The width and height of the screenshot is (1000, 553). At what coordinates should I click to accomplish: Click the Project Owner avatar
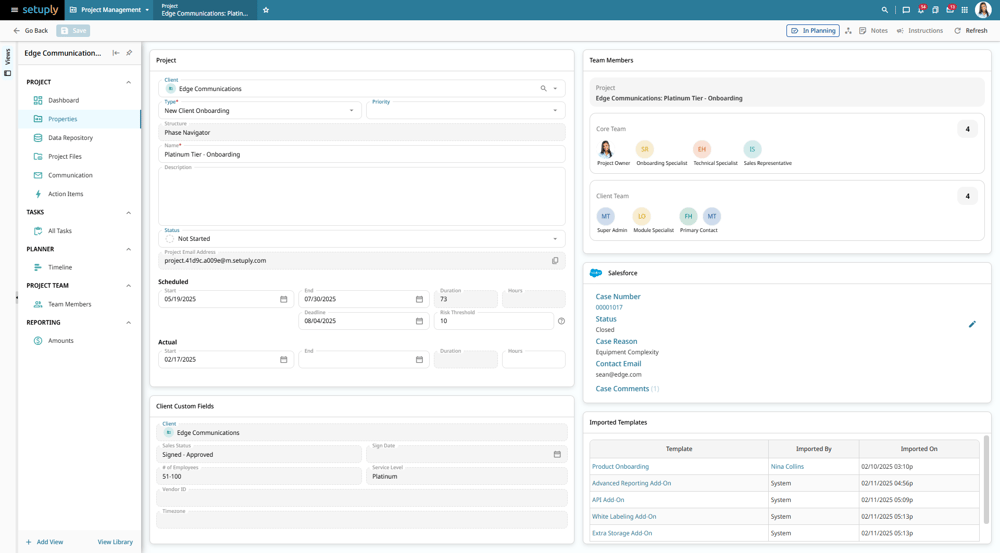(606, 149)
